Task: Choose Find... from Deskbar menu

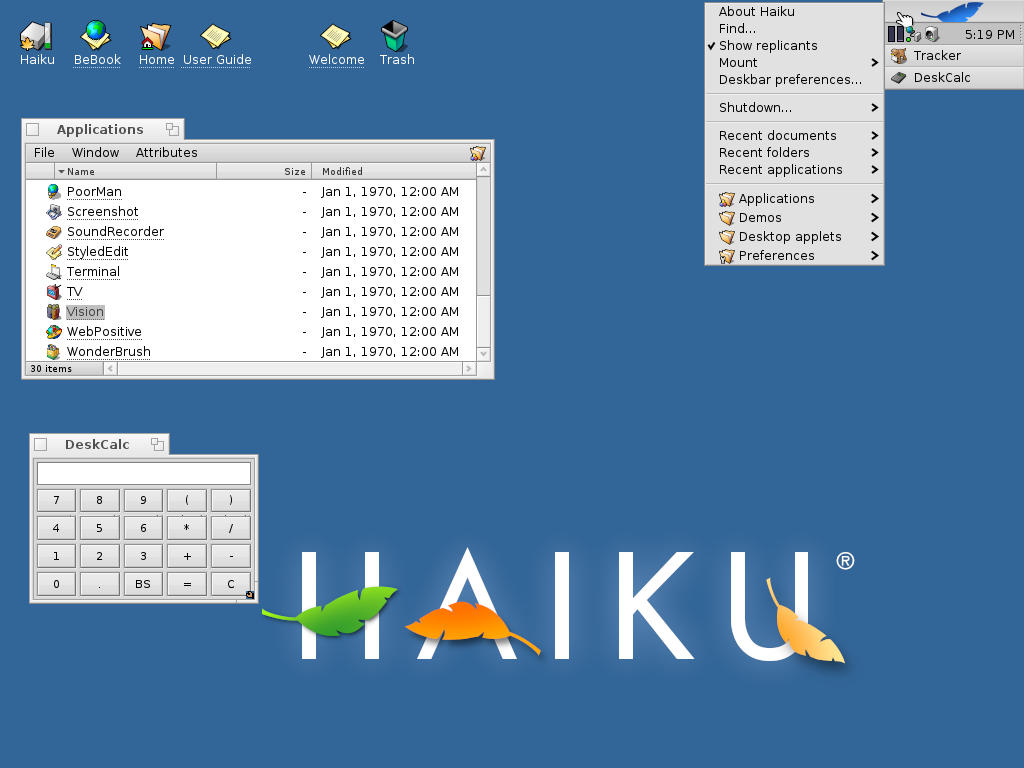Action: point(794,29)
